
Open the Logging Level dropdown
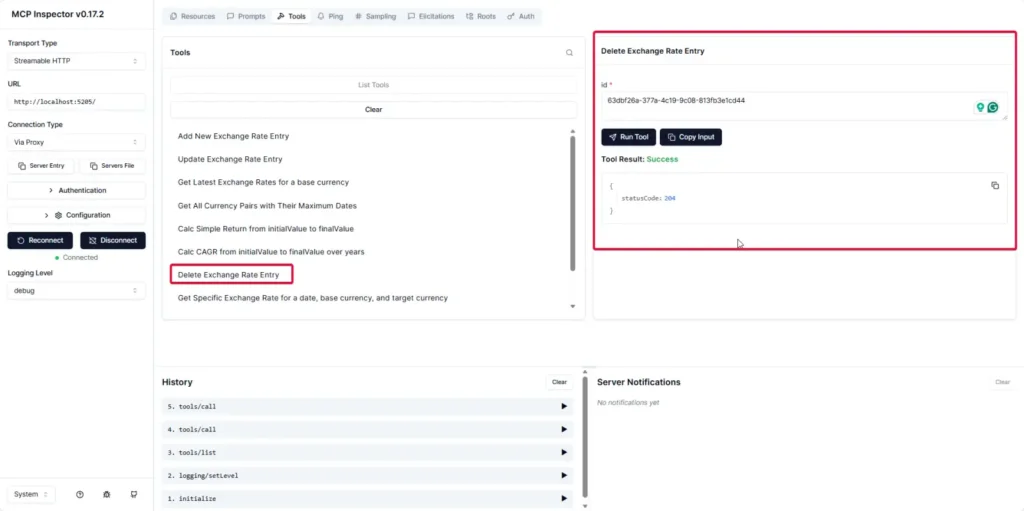pos(76,291)
